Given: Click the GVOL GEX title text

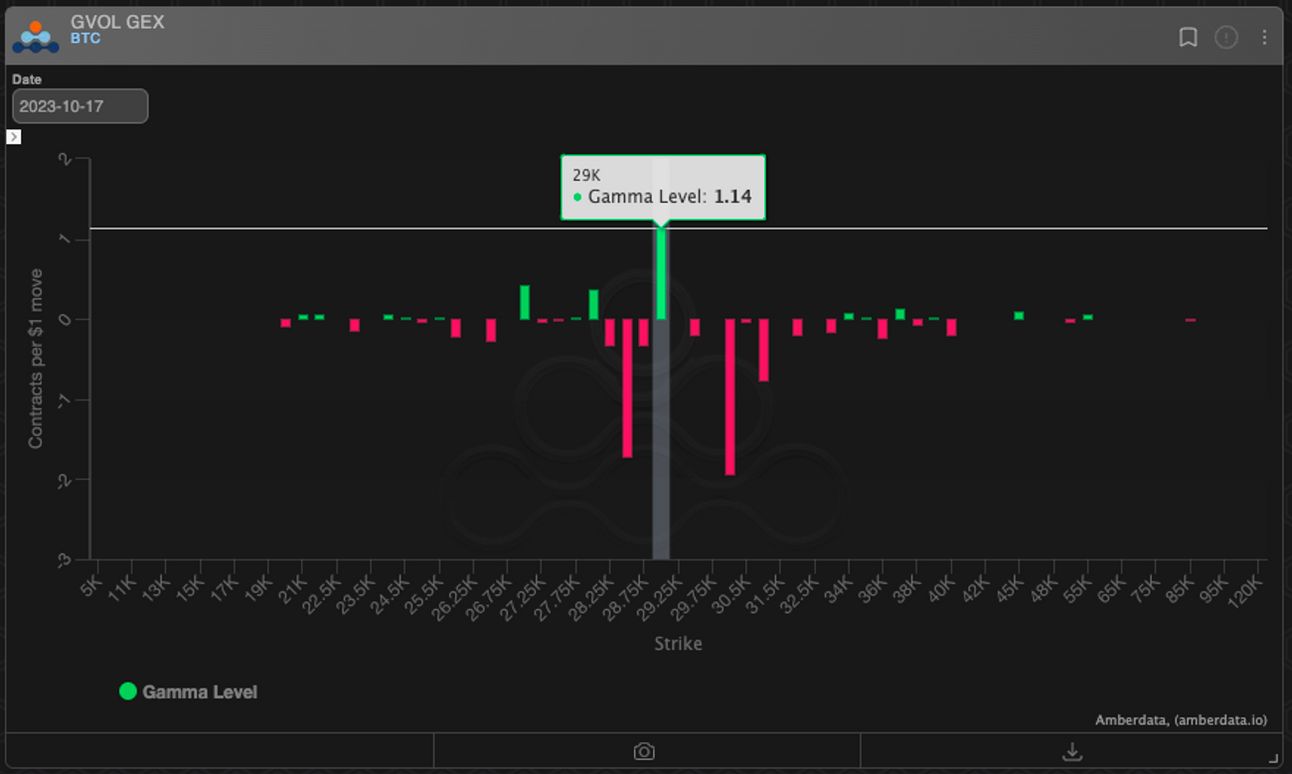Looking at the screenshot, I should 117,22.
